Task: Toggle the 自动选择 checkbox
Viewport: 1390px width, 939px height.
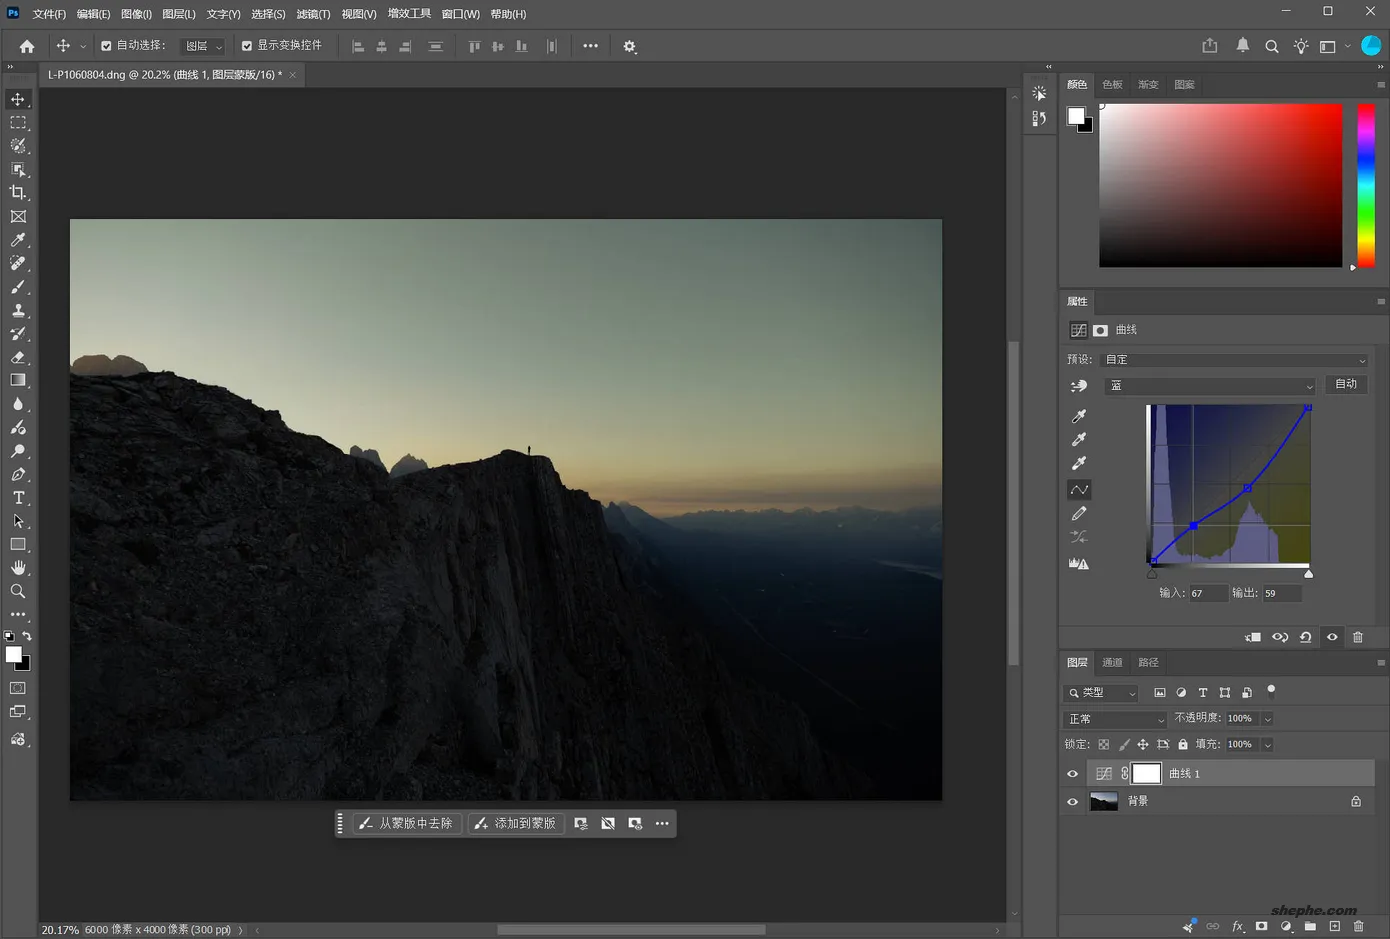Action: [106, 46]
